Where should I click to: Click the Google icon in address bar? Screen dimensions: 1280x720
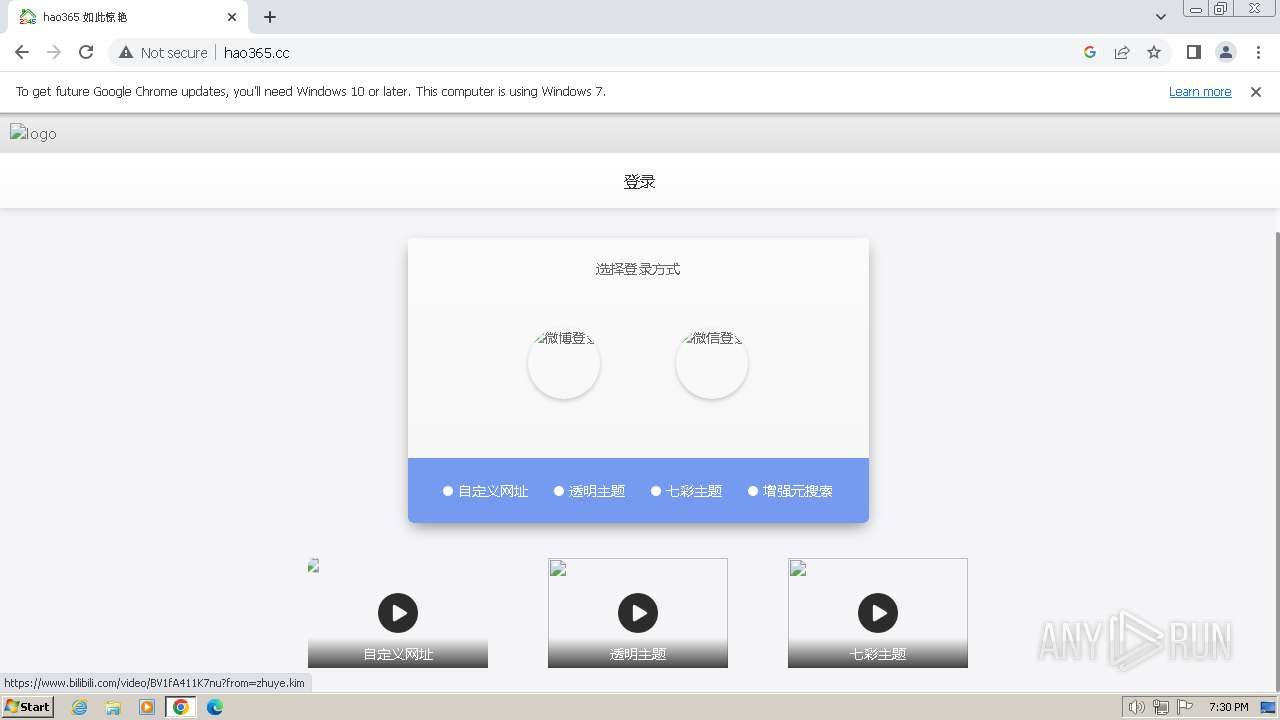[x=1090, y=52]
